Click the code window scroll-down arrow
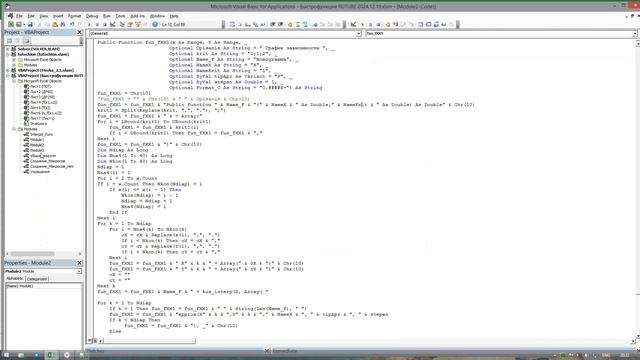 click(637, 336)
